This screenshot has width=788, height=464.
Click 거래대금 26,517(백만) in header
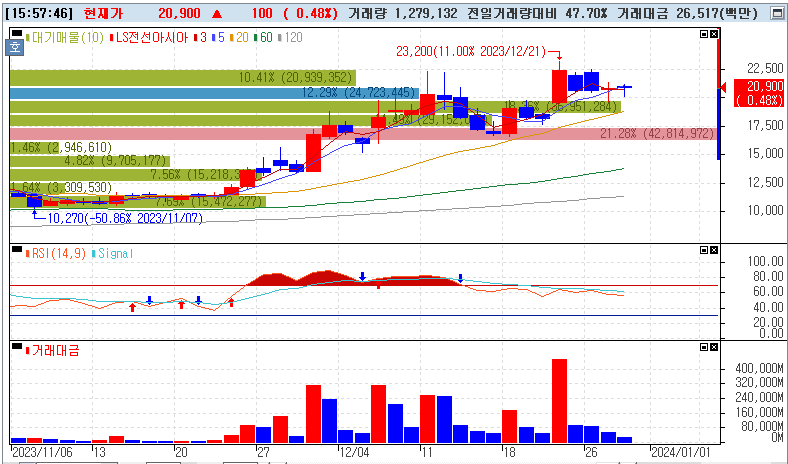[687, 14]
